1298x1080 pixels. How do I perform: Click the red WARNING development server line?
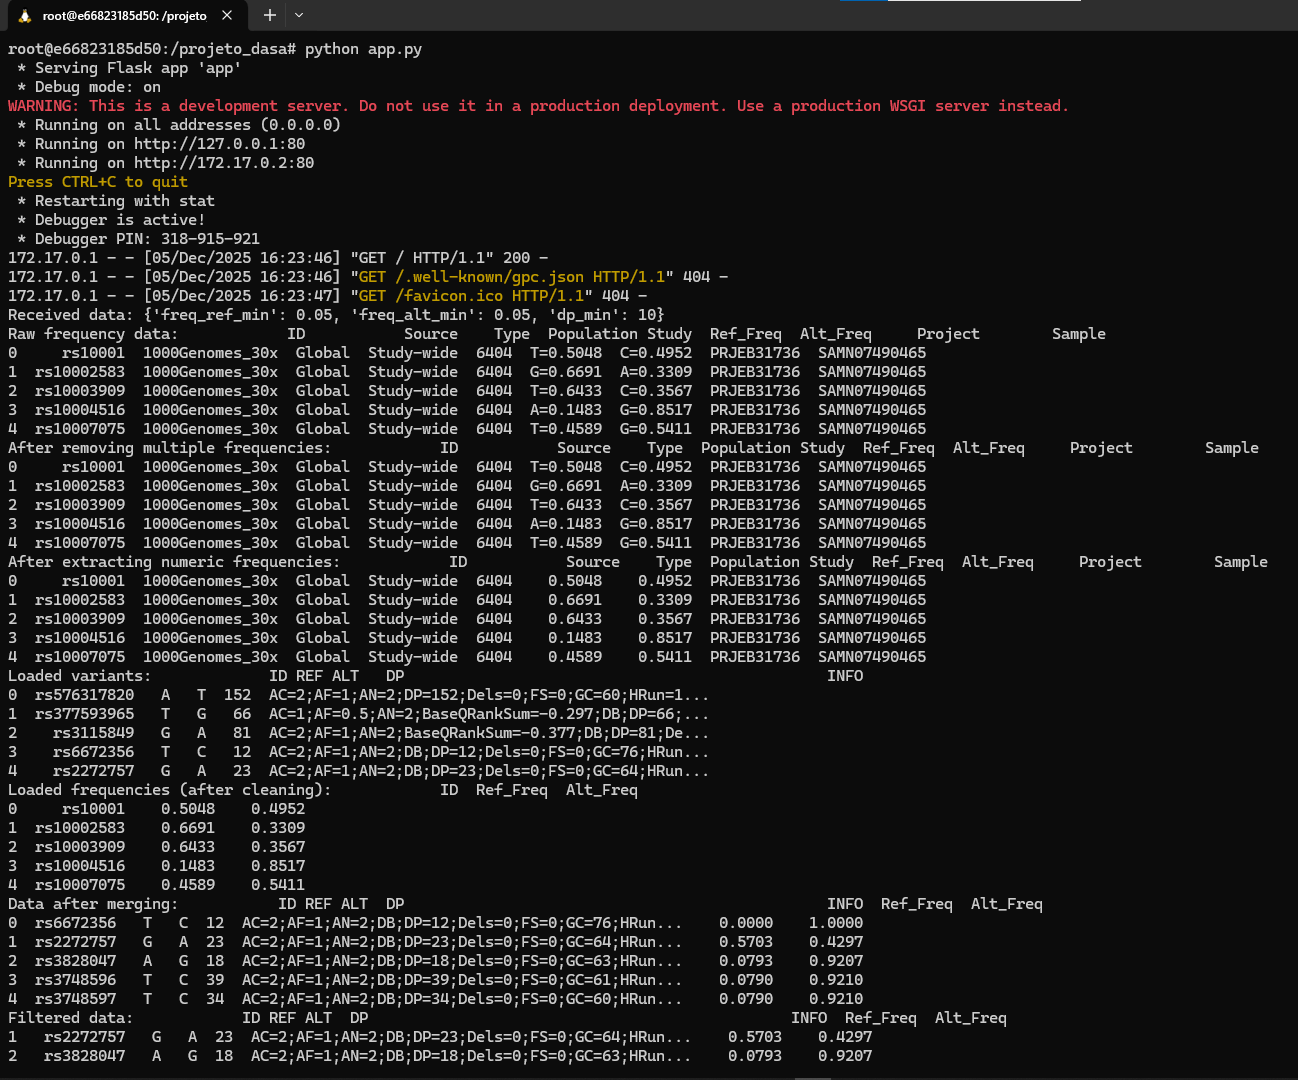pyautogui.click(x=538, y=106)
